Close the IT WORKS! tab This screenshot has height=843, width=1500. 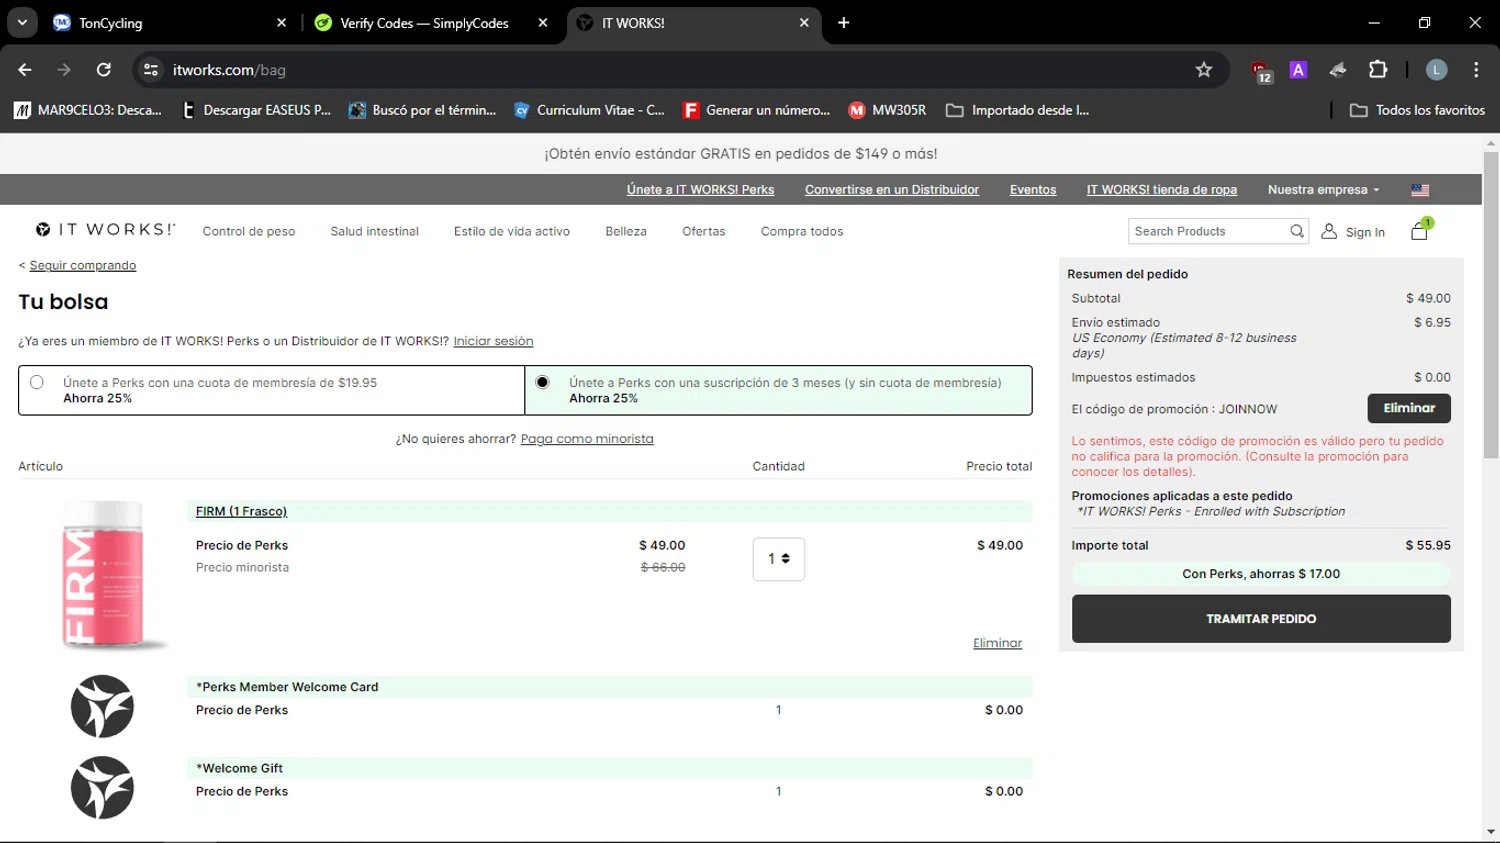click(804, 22)
